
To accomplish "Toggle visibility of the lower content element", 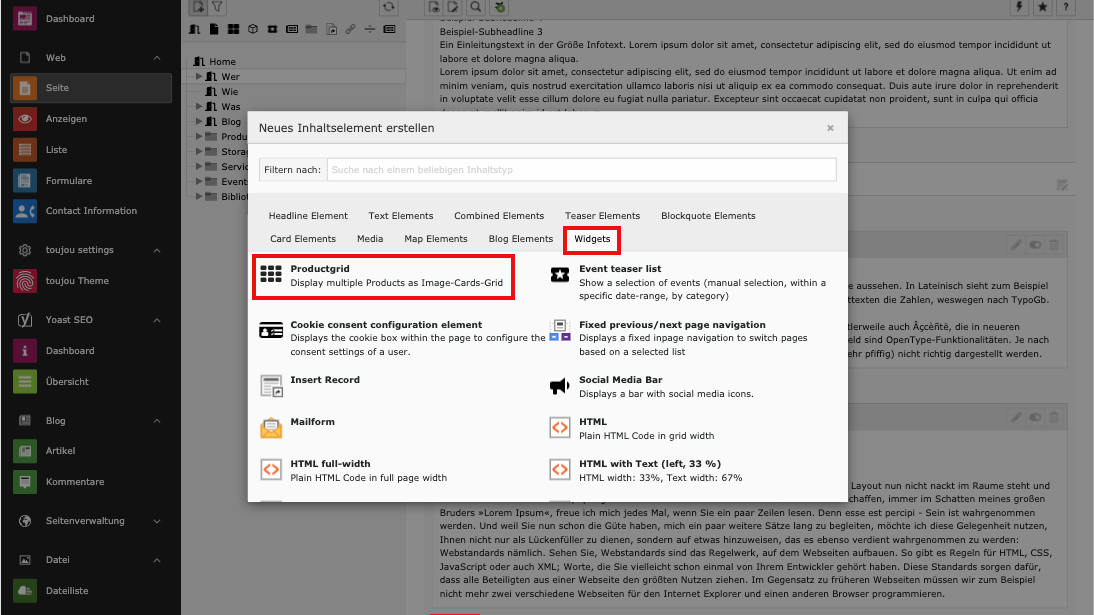I will click(1035, 416).
